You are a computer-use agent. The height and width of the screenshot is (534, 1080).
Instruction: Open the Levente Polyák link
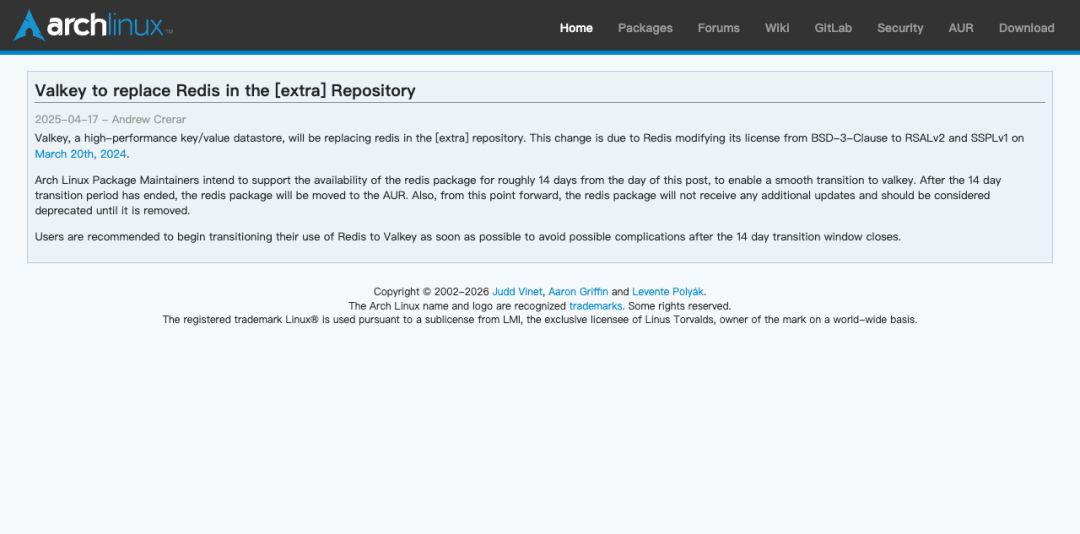click(668, 291)
